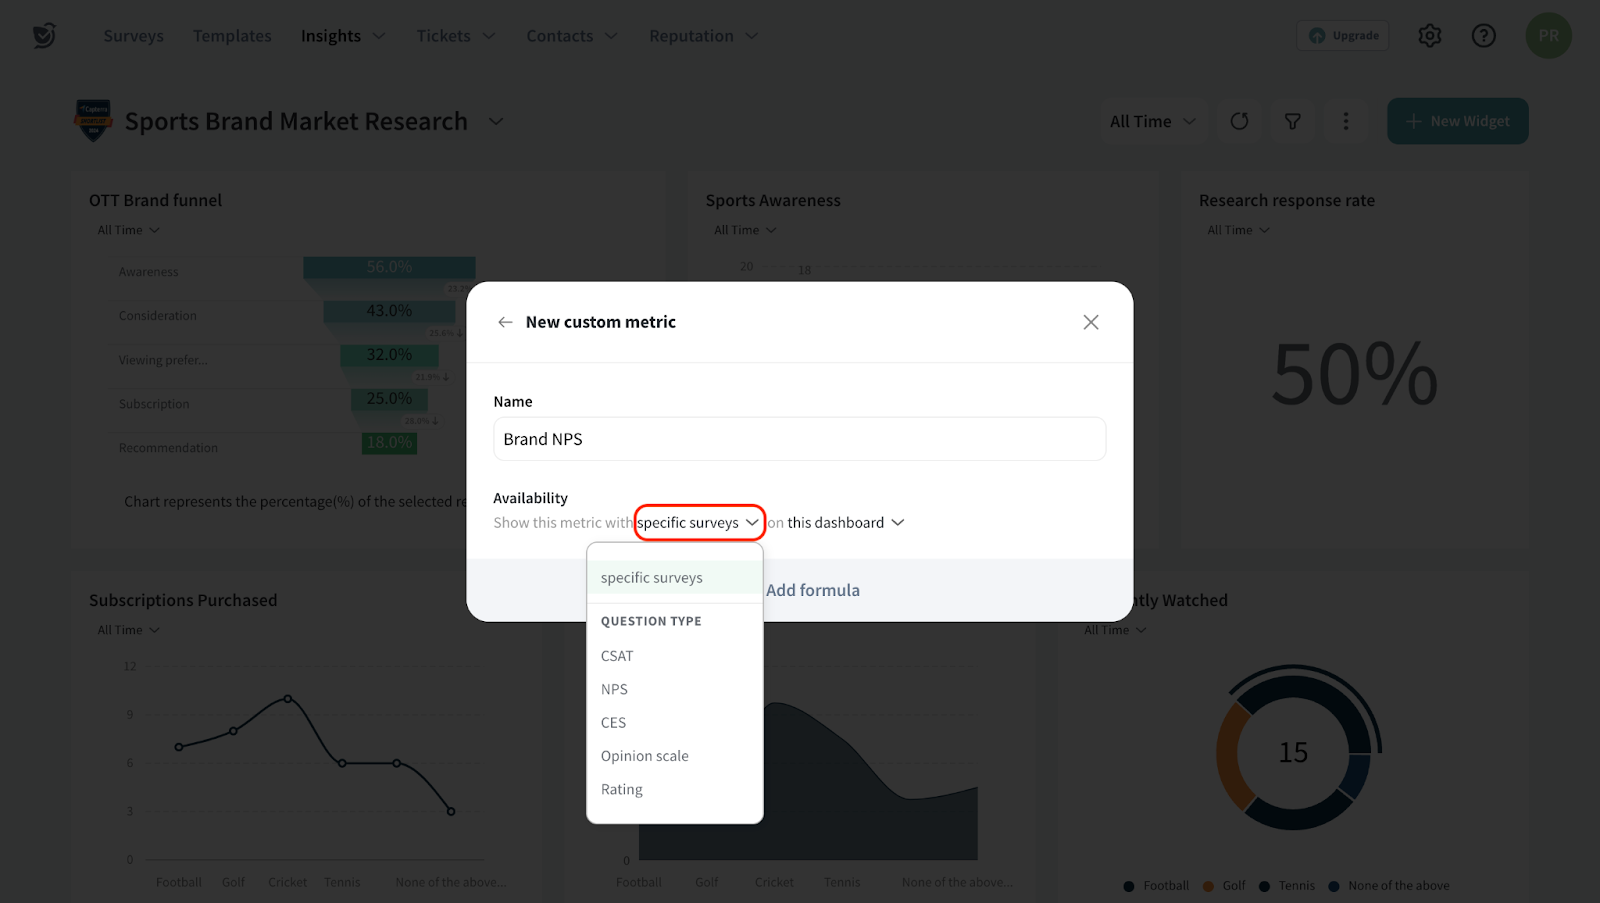This screenshot has width=1600, height=903.
Task: Click the Football legend dot in donut chart
Action: [1129, 886]
